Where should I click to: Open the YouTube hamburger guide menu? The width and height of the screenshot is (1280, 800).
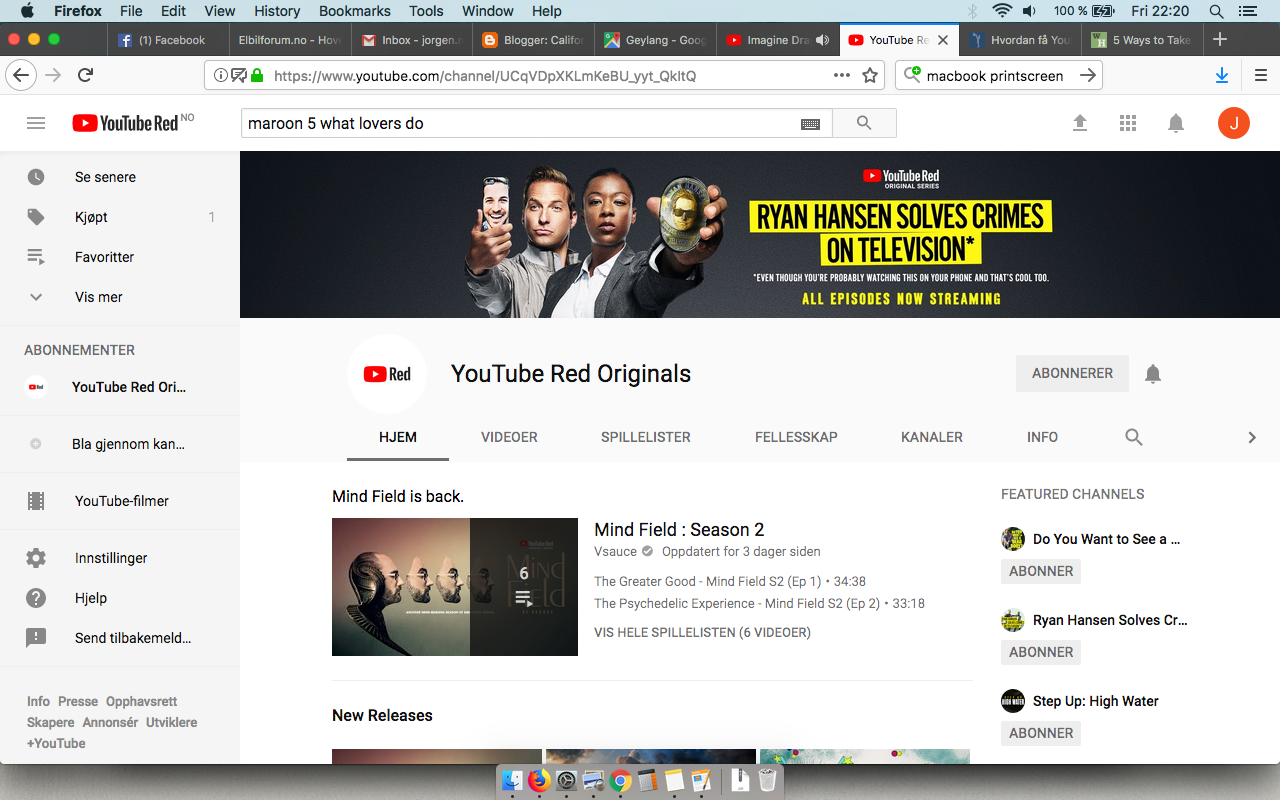pos(36,123)
